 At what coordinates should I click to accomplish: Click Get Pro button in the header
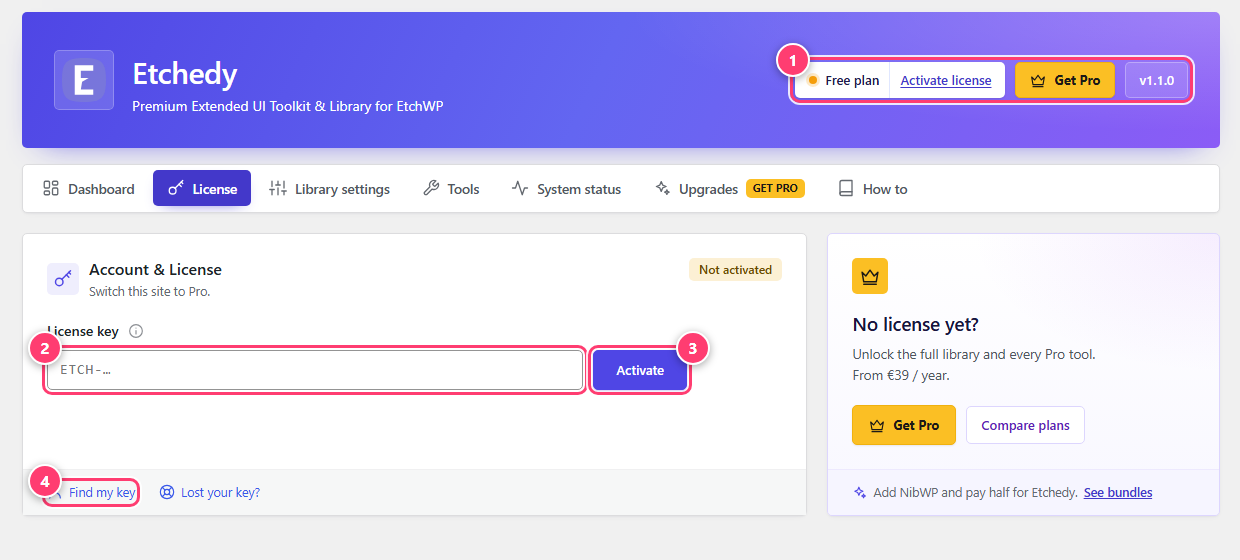tap(1065, 80)
